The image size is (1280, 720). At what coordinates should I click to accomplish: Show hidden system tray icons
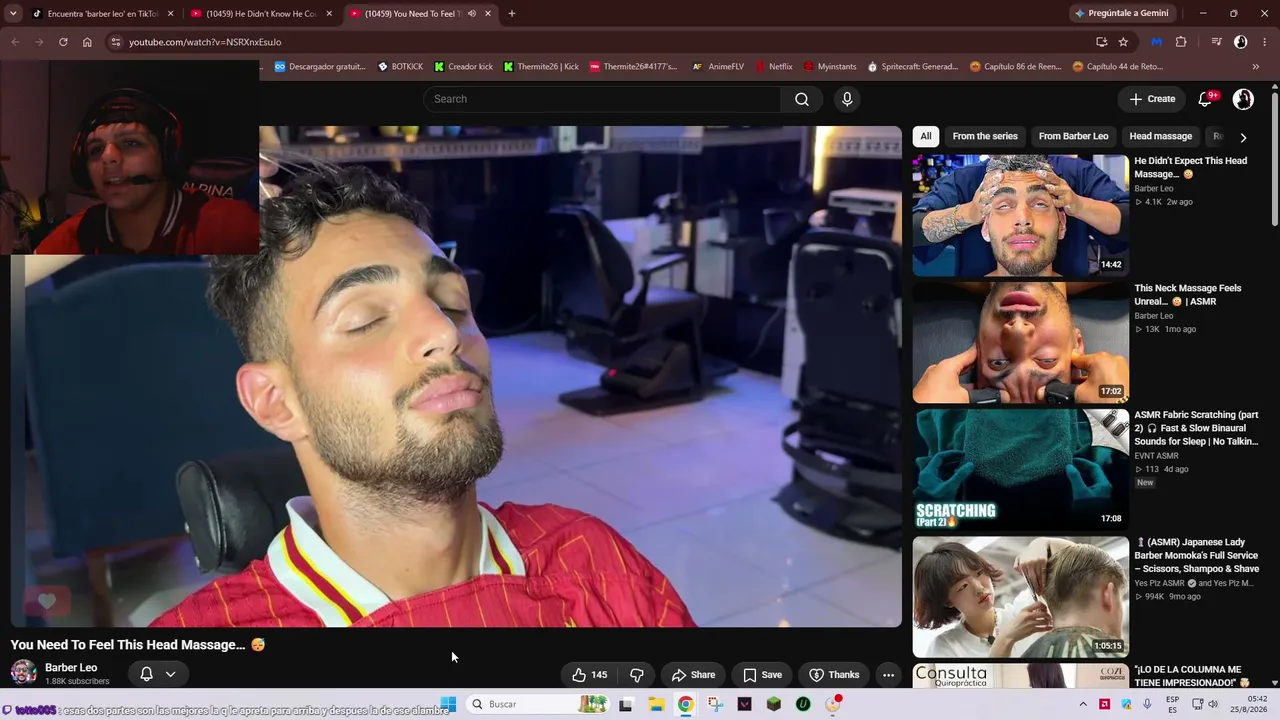[x=1083, y=704]
